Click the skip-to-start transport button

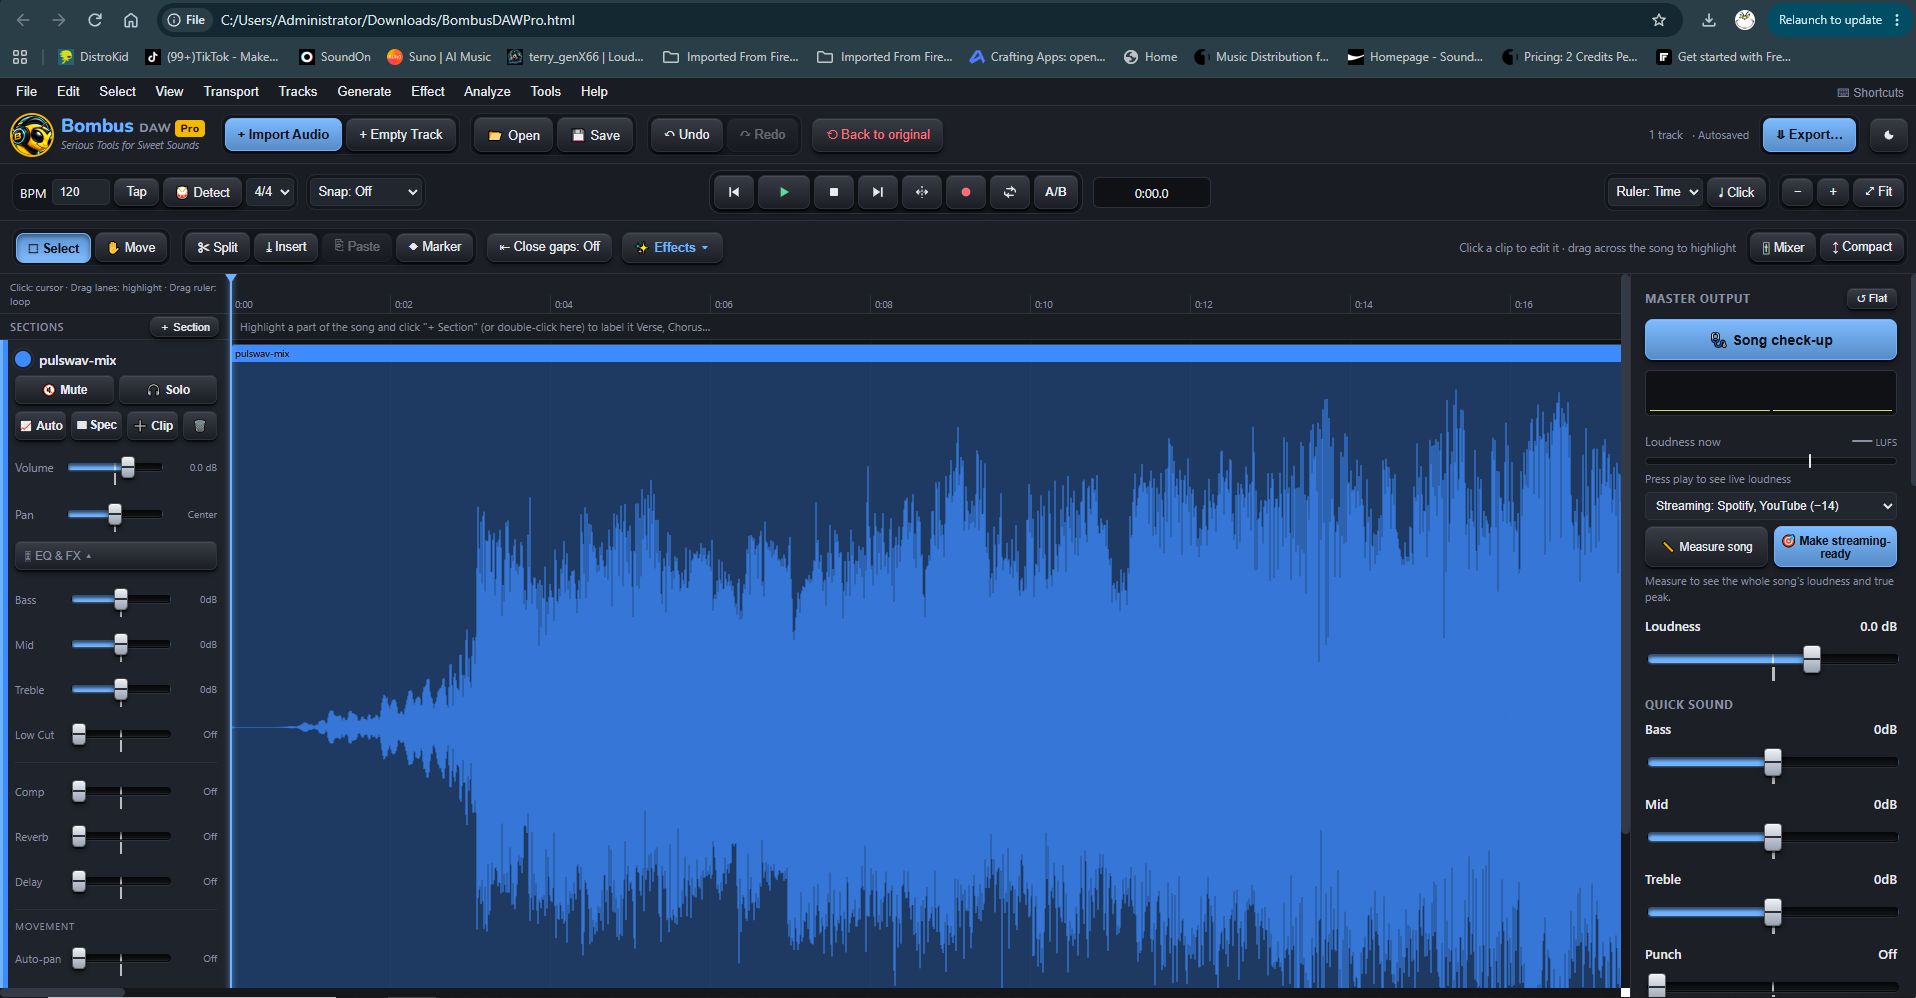734,192
